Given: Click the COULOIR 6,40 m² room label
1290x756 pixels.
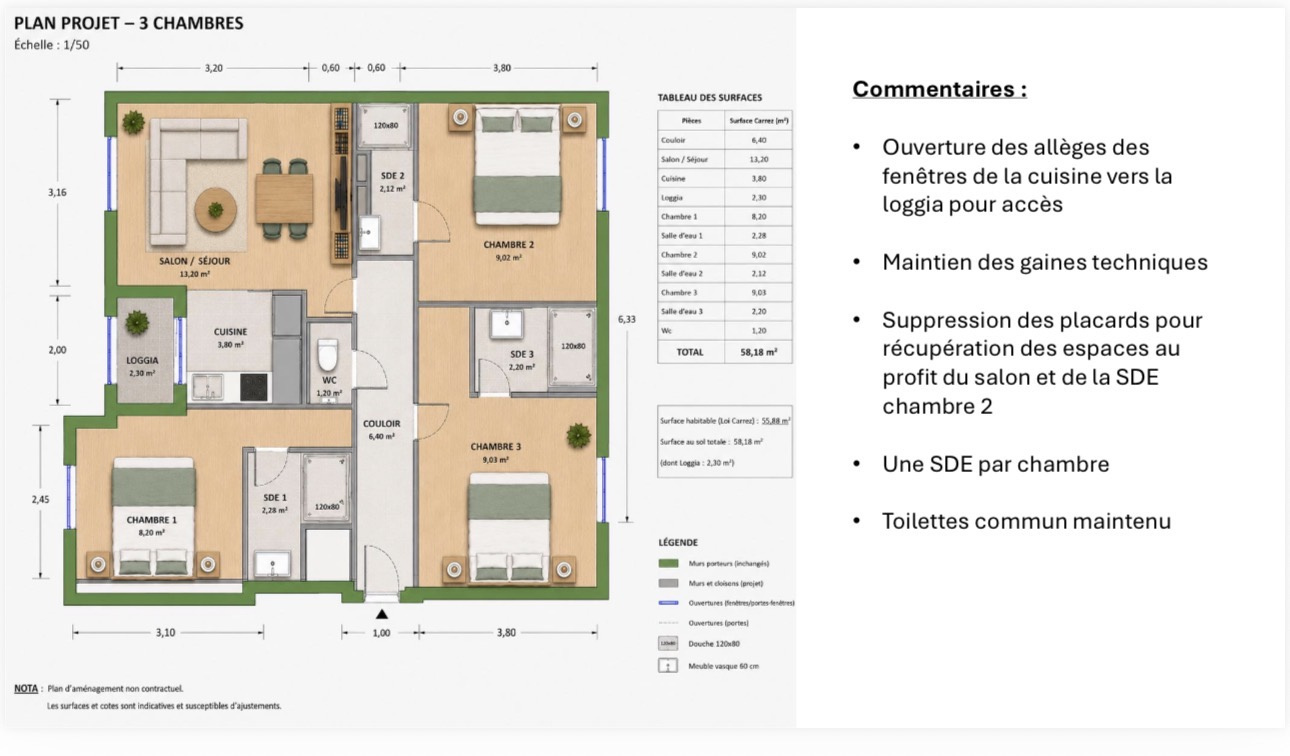Looking at the screenshot, I should 382,430.
